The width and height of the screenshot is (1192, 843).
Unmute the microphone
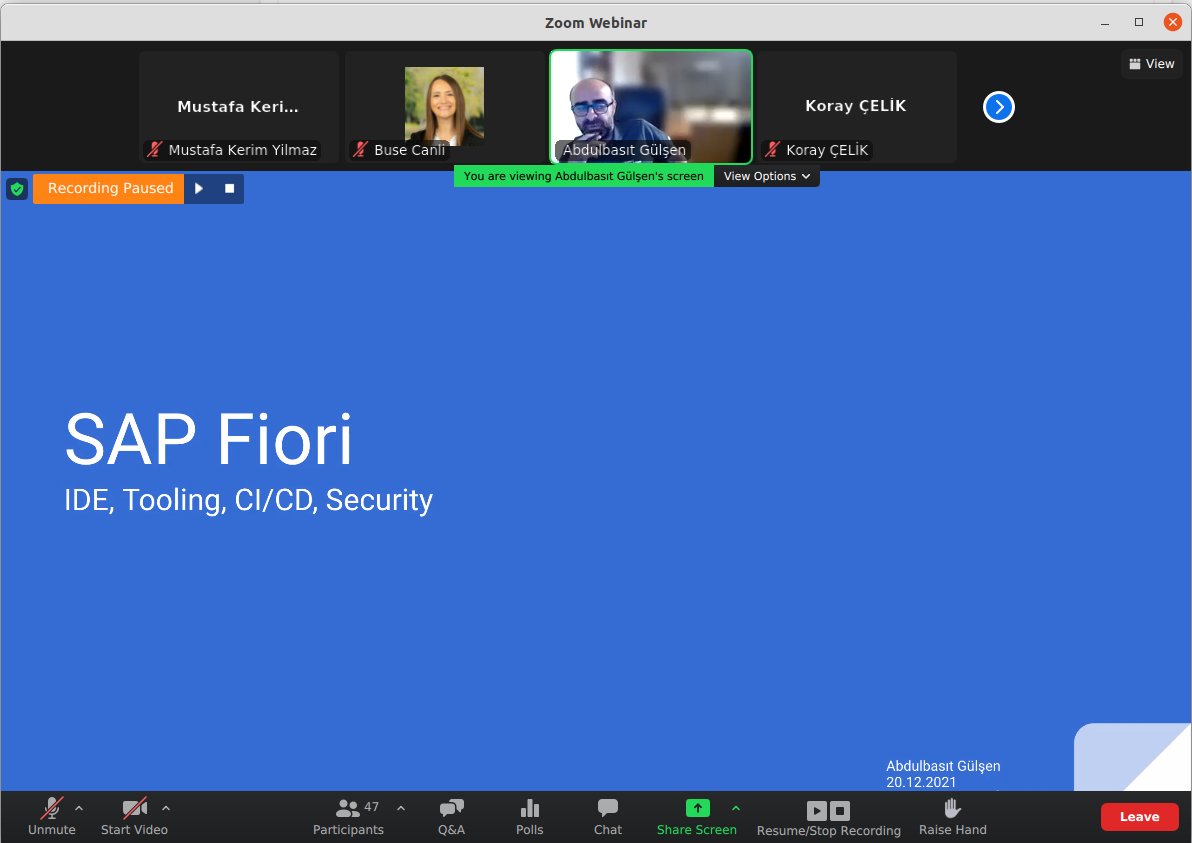[x=52, y=817]
